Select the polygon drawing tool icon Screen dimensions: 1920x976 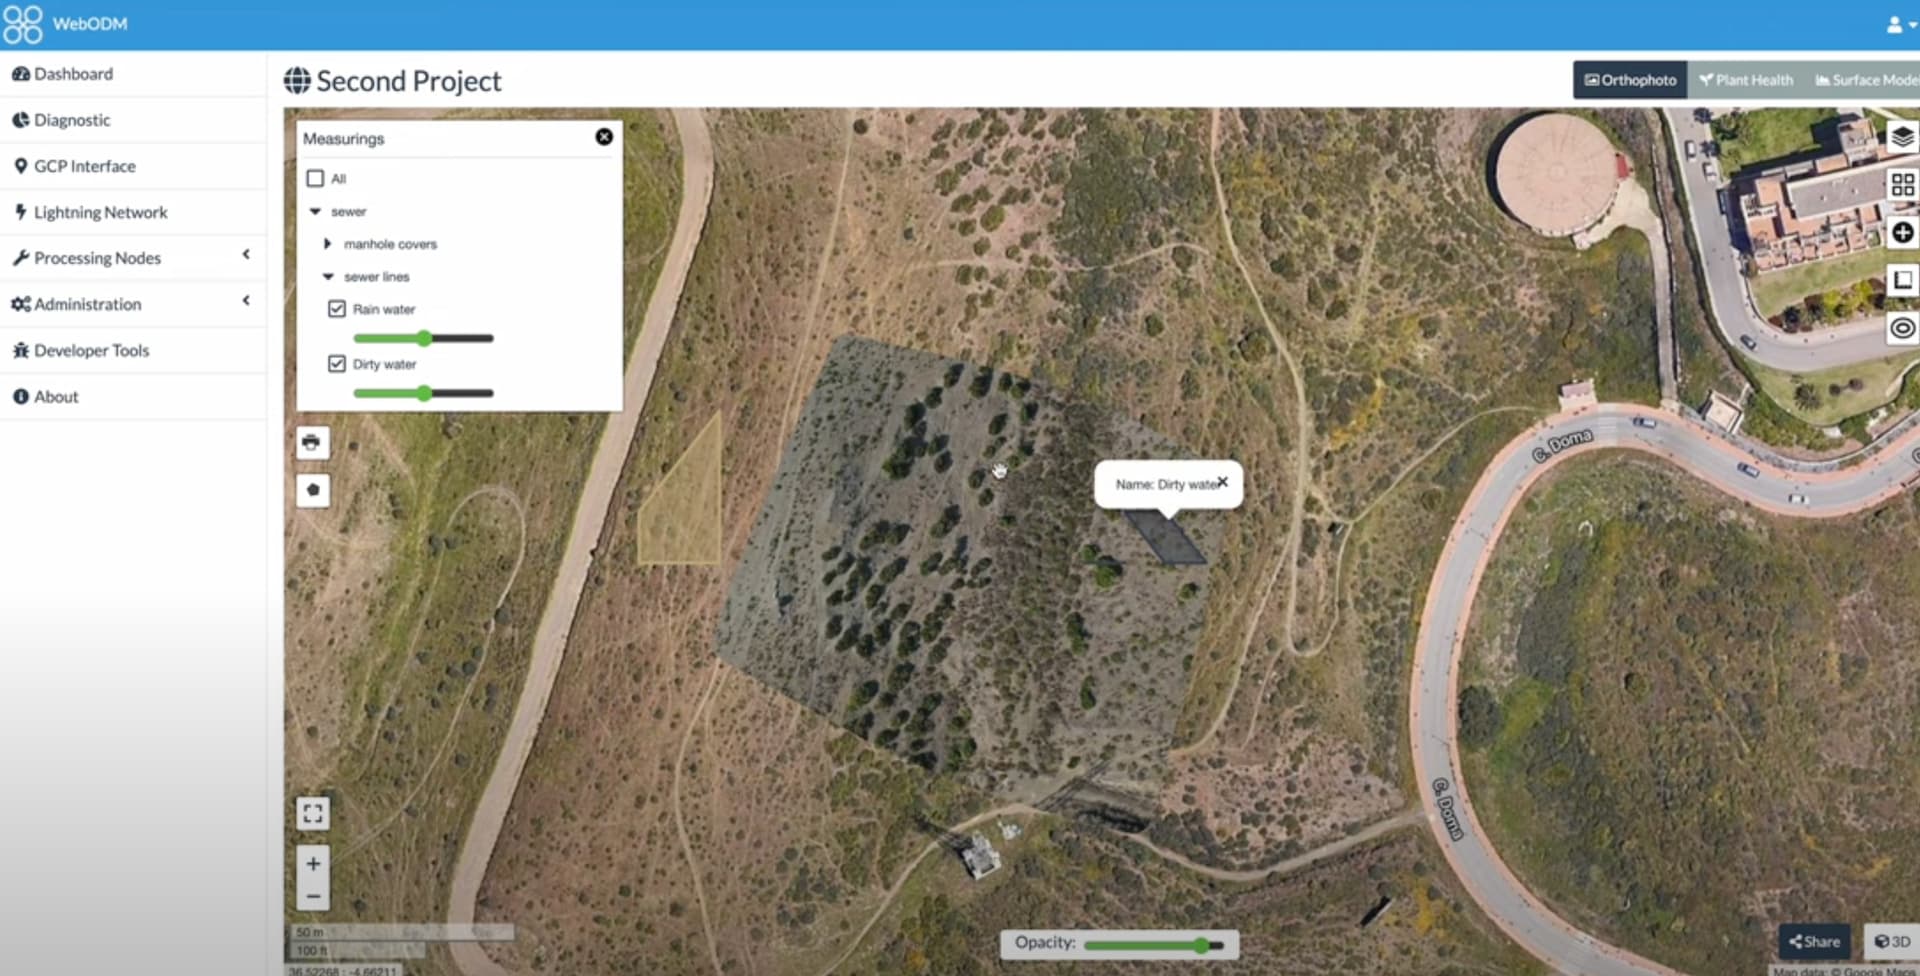coord(312,491)
